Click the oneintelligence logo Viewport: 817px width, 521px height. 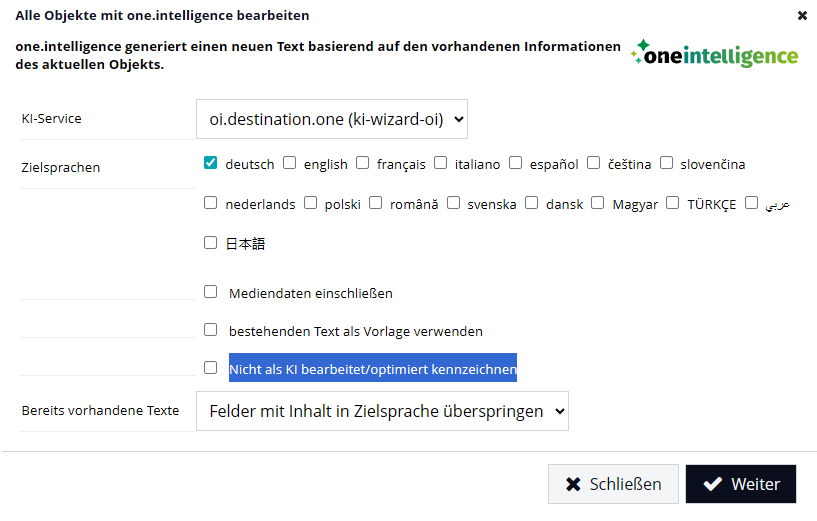point(715,54)
